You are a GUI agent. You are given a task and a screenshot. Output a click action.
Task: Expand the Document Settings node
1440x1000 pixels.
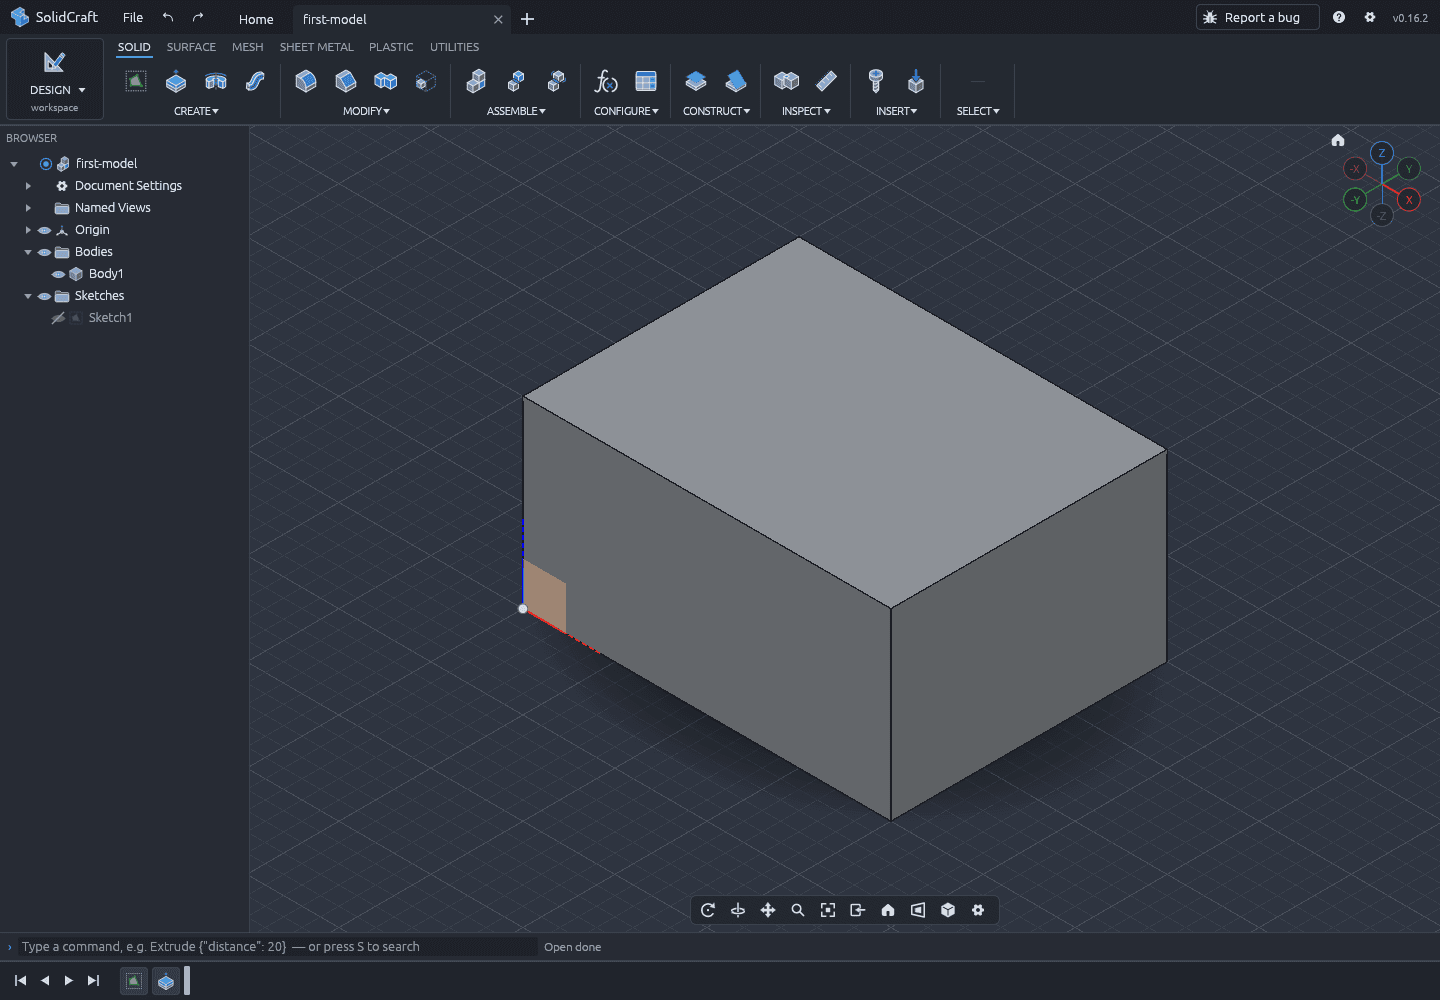28,186
